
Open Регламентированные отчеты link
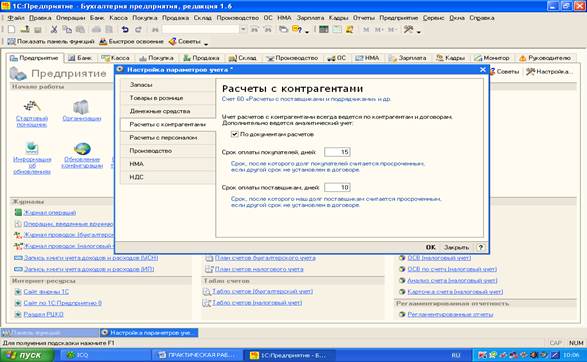click(450, 314)
